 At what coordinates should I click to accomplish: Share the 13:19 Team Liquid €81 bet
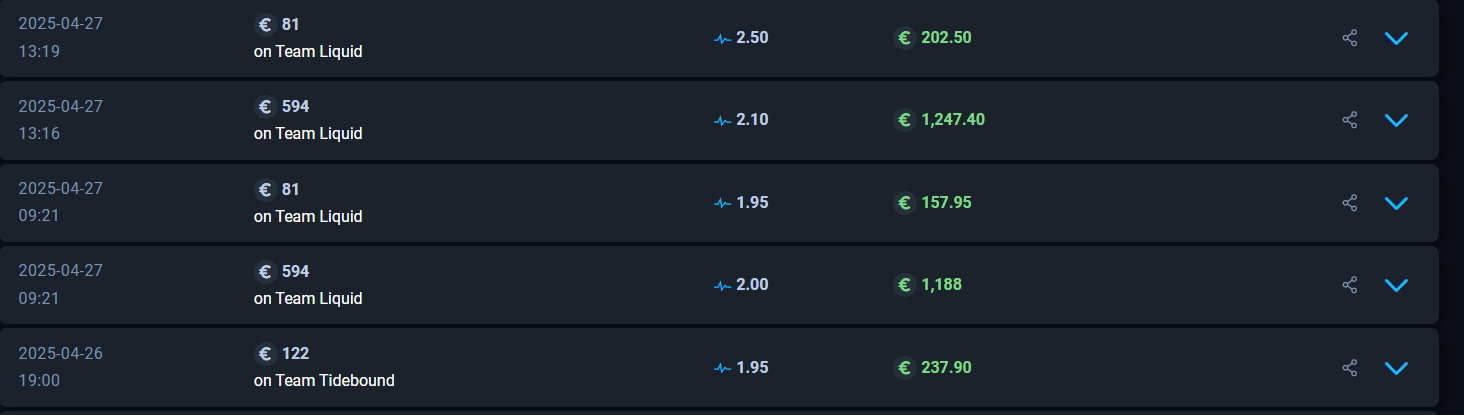[1350, 38]
